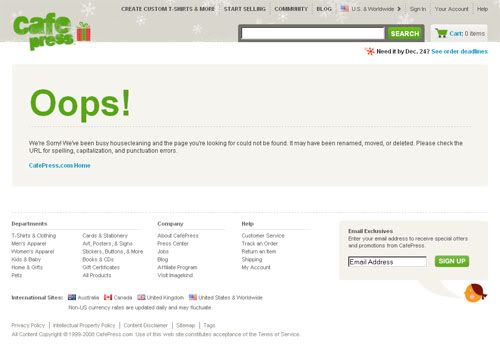The width and height of the screenshot is (500, 361).
Task: Open the Blog menu item in header
Action: 324,9
